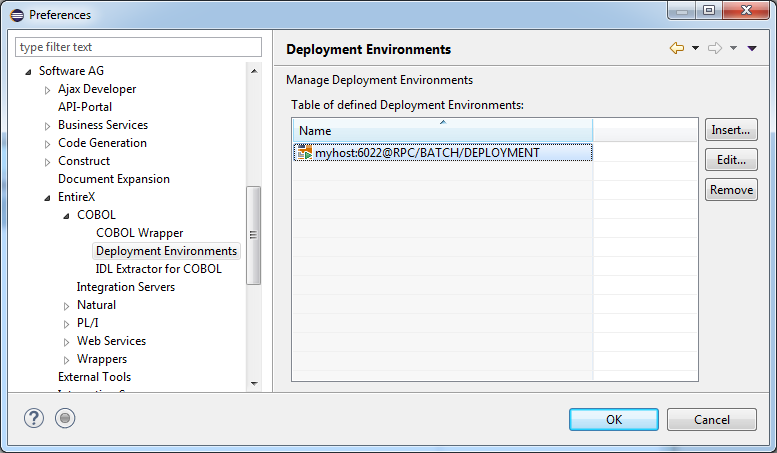Image resolution: width=777 pixels, height=453 pixels.
Task: Select Web Services tree item label
Action: click(111, 341)
